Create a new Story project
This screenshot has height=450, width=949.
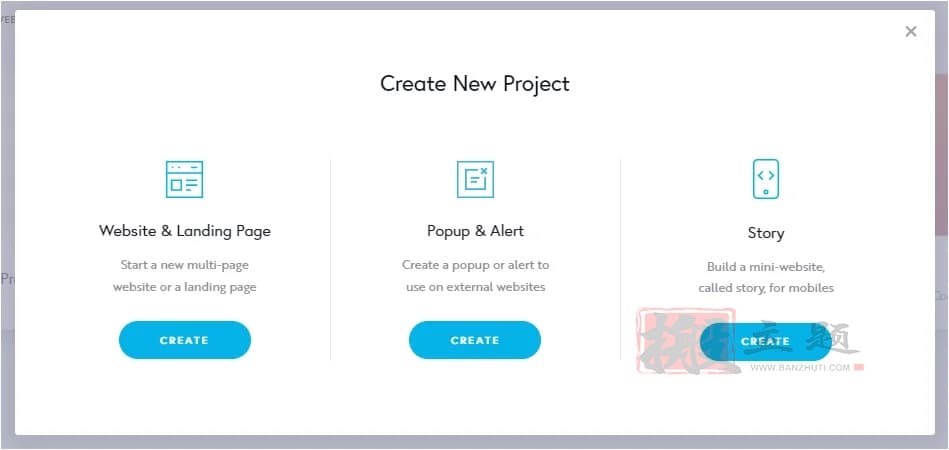(766, 342)
